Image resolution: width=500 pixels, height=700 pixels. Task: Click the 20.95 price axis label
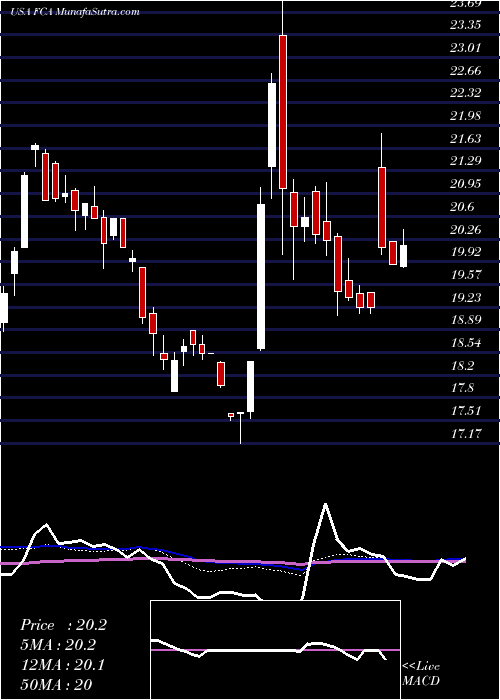[465, 183]
